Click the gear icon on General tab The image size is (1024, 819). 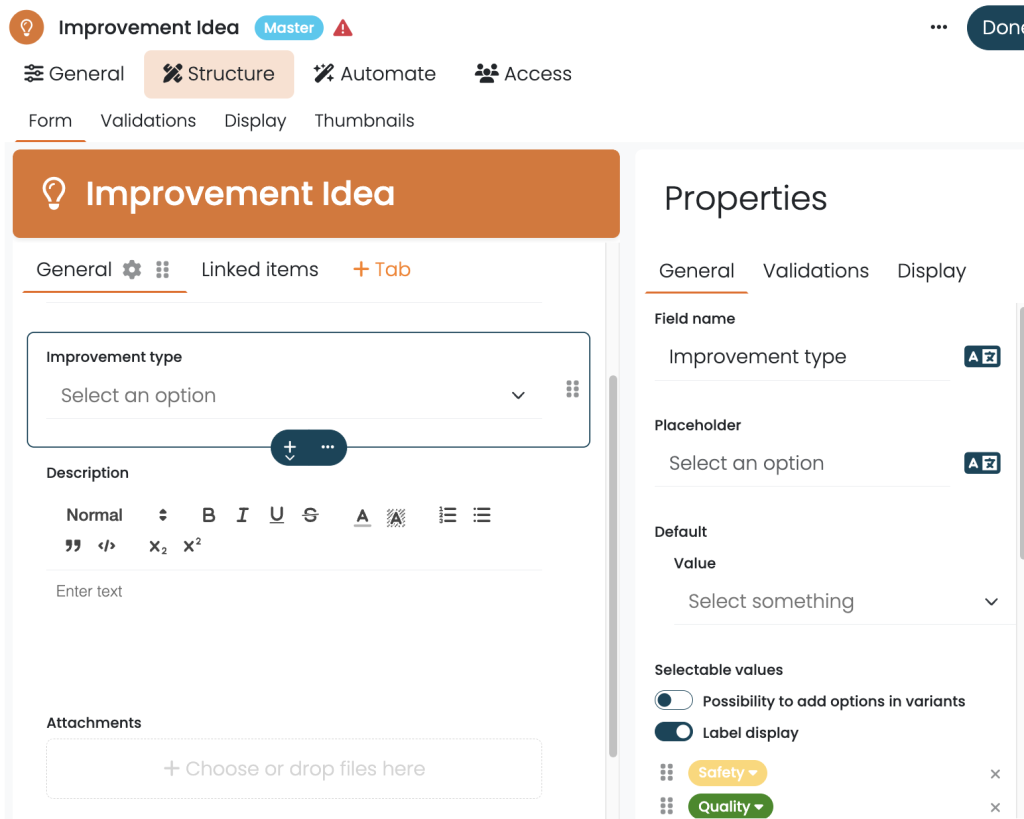(x=132, y=270)
